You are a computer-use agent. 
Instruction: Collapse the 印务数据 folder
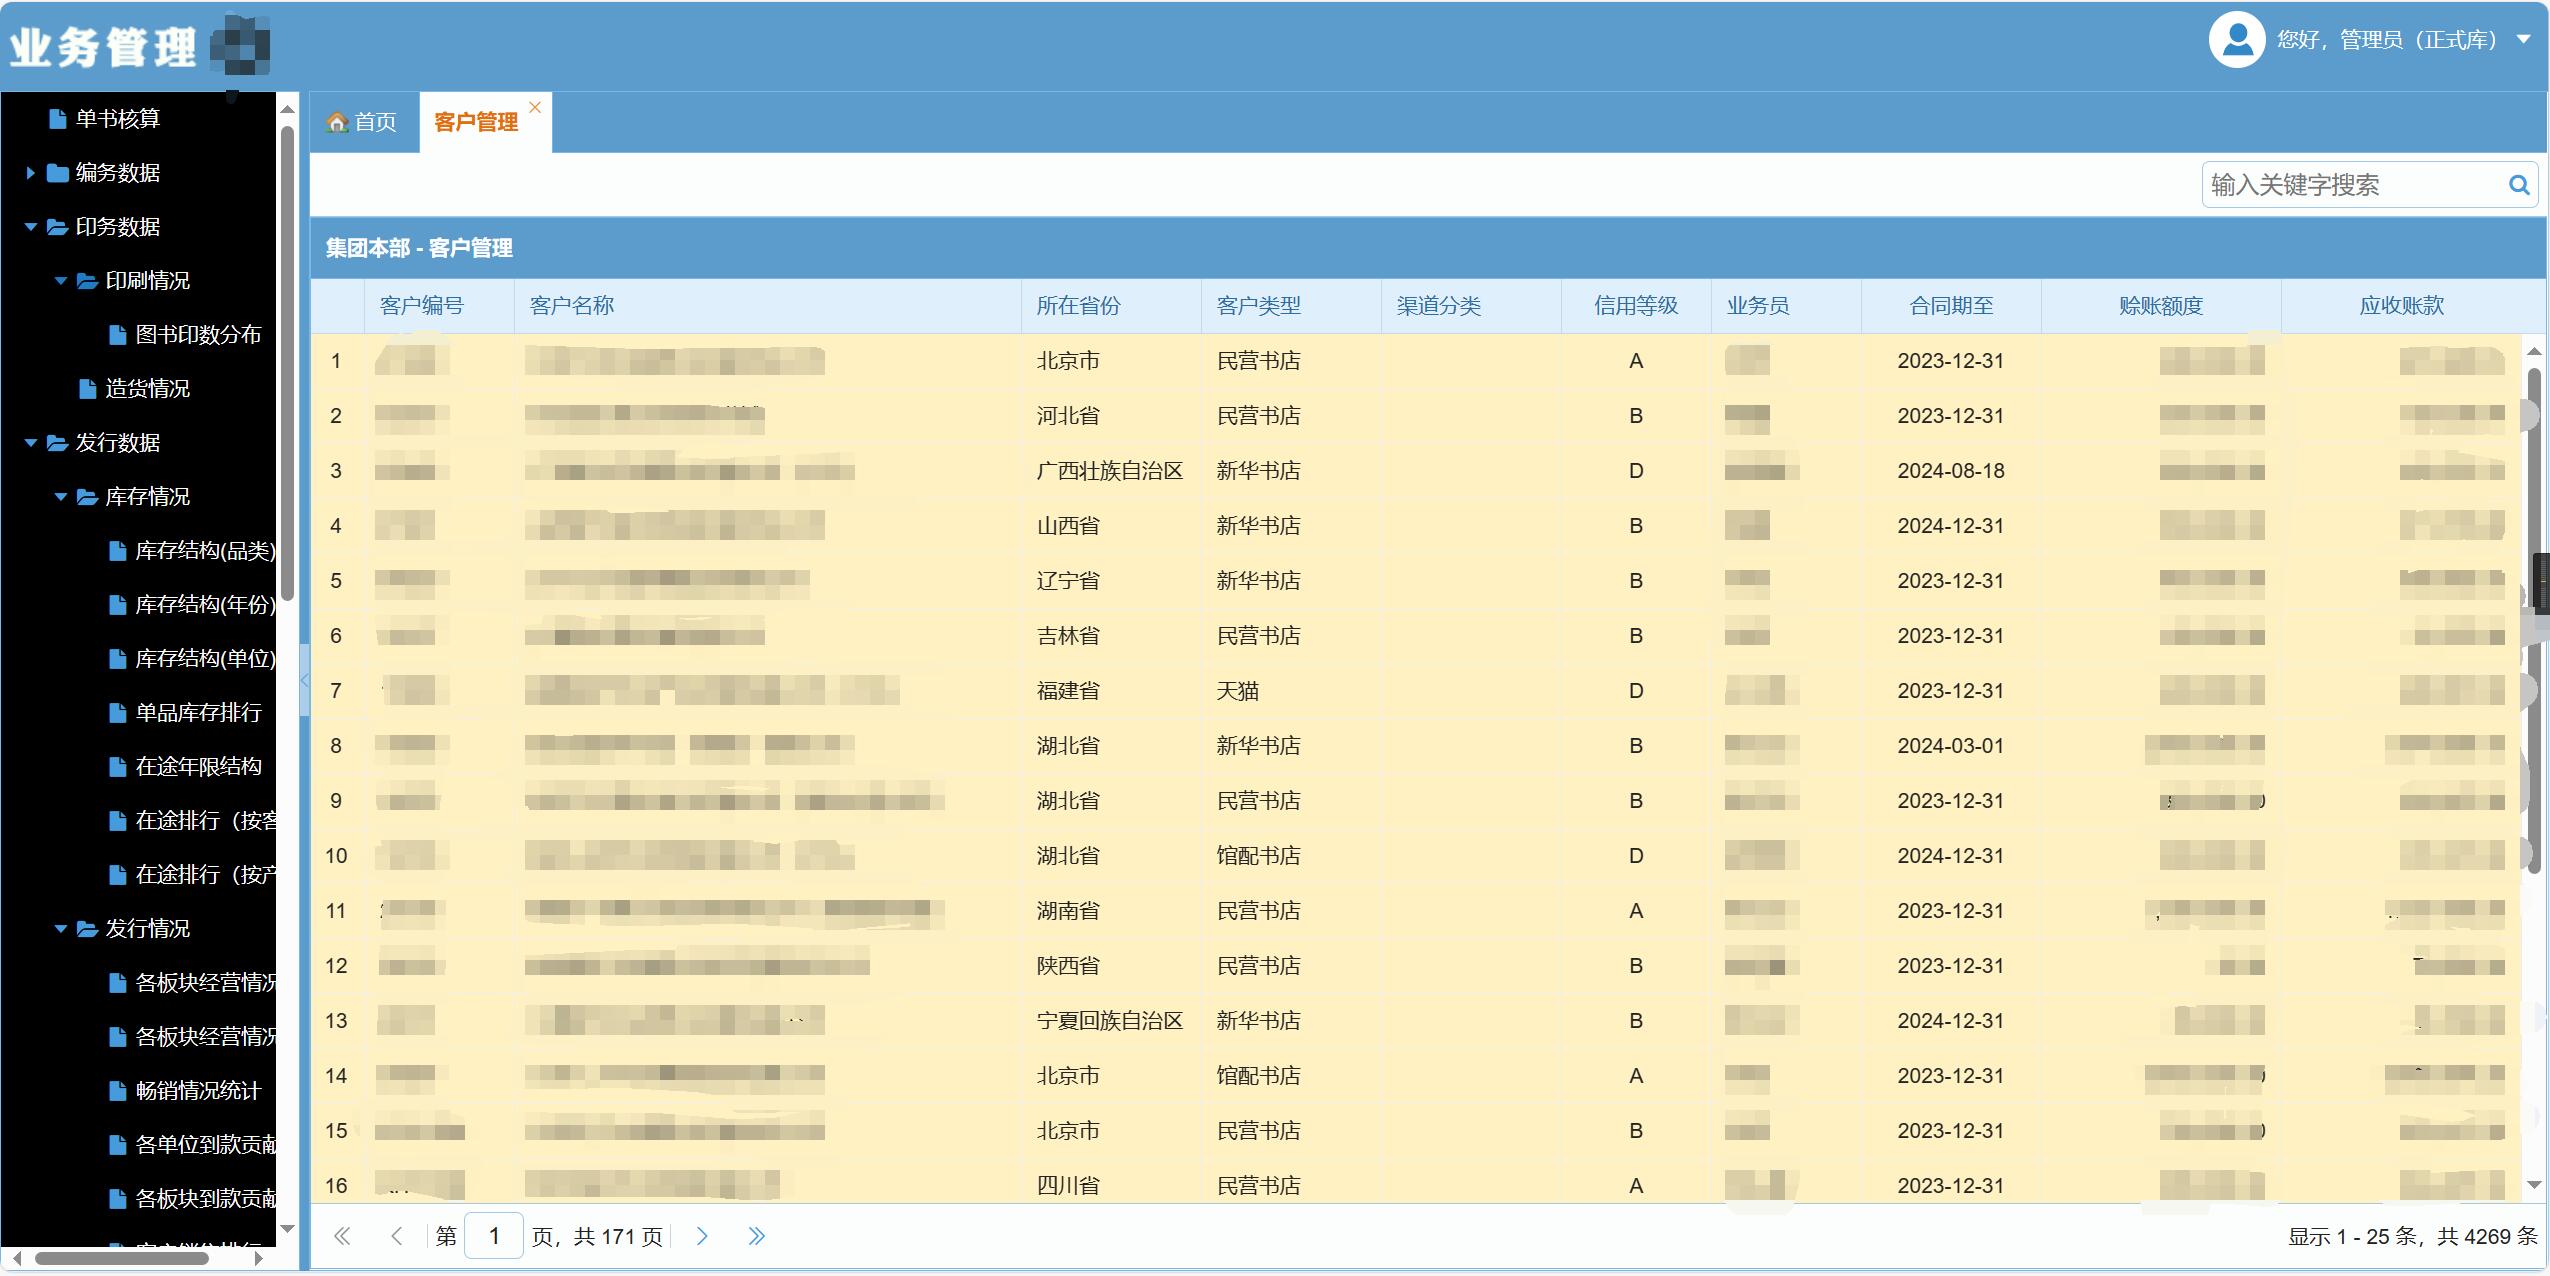coord(30,227)
